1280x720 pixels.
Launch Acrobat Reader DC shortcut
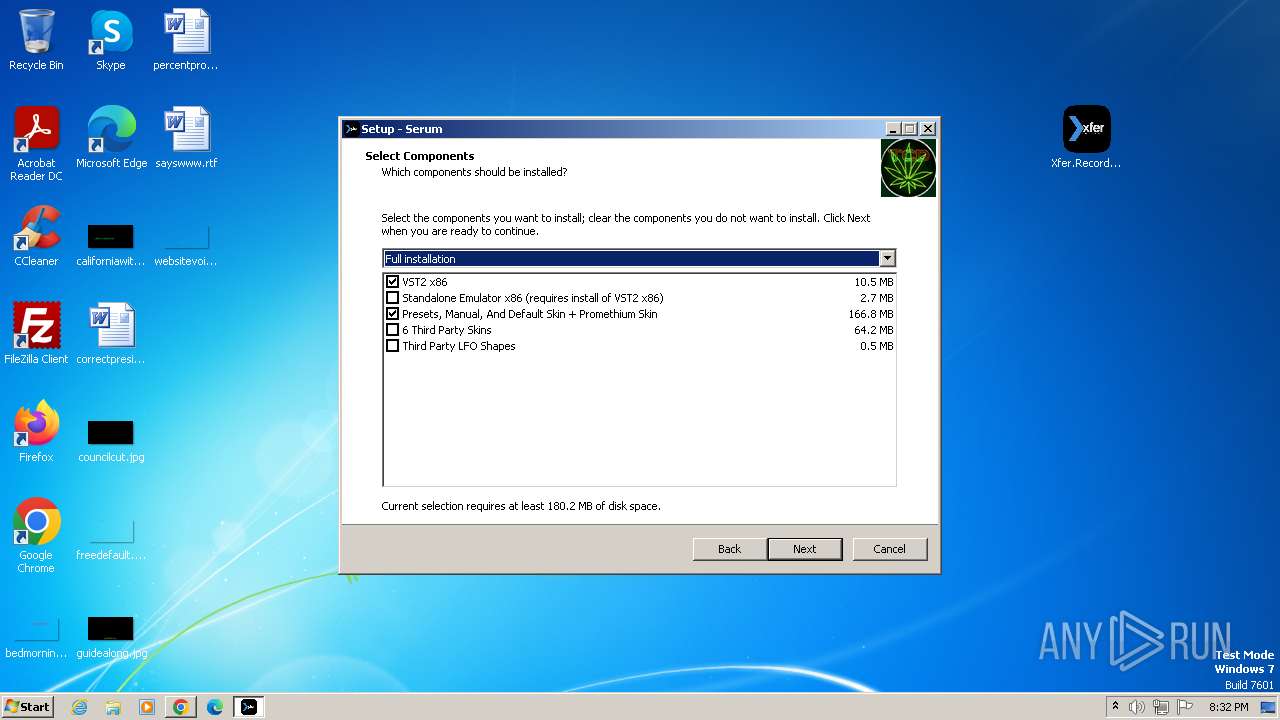[36, 143]
